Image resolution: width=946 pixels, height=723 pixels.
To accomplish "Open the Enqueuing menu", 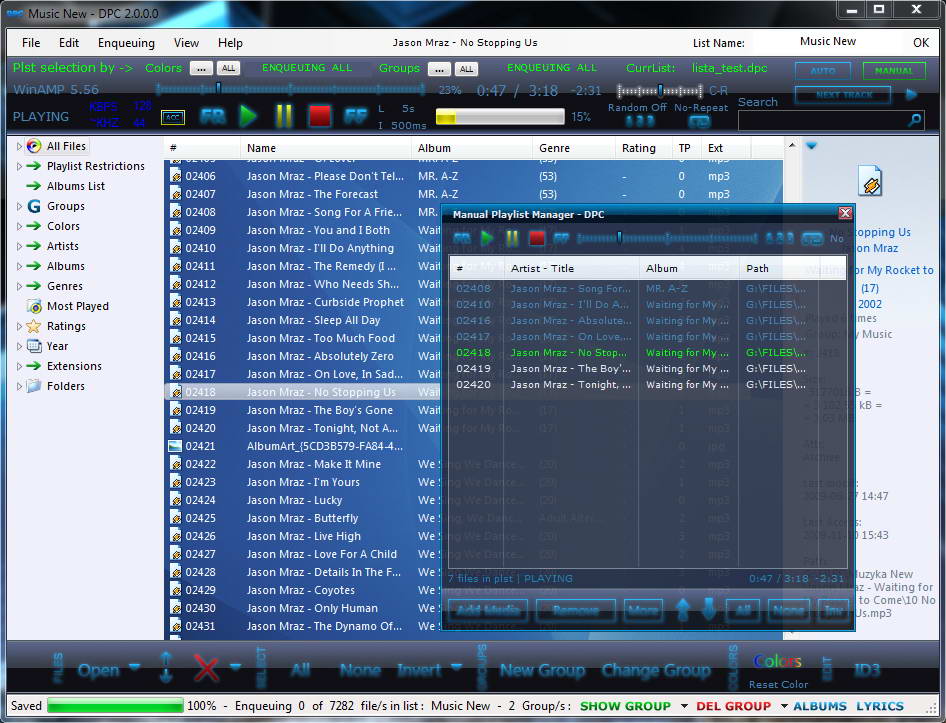I will pos(126,43).
